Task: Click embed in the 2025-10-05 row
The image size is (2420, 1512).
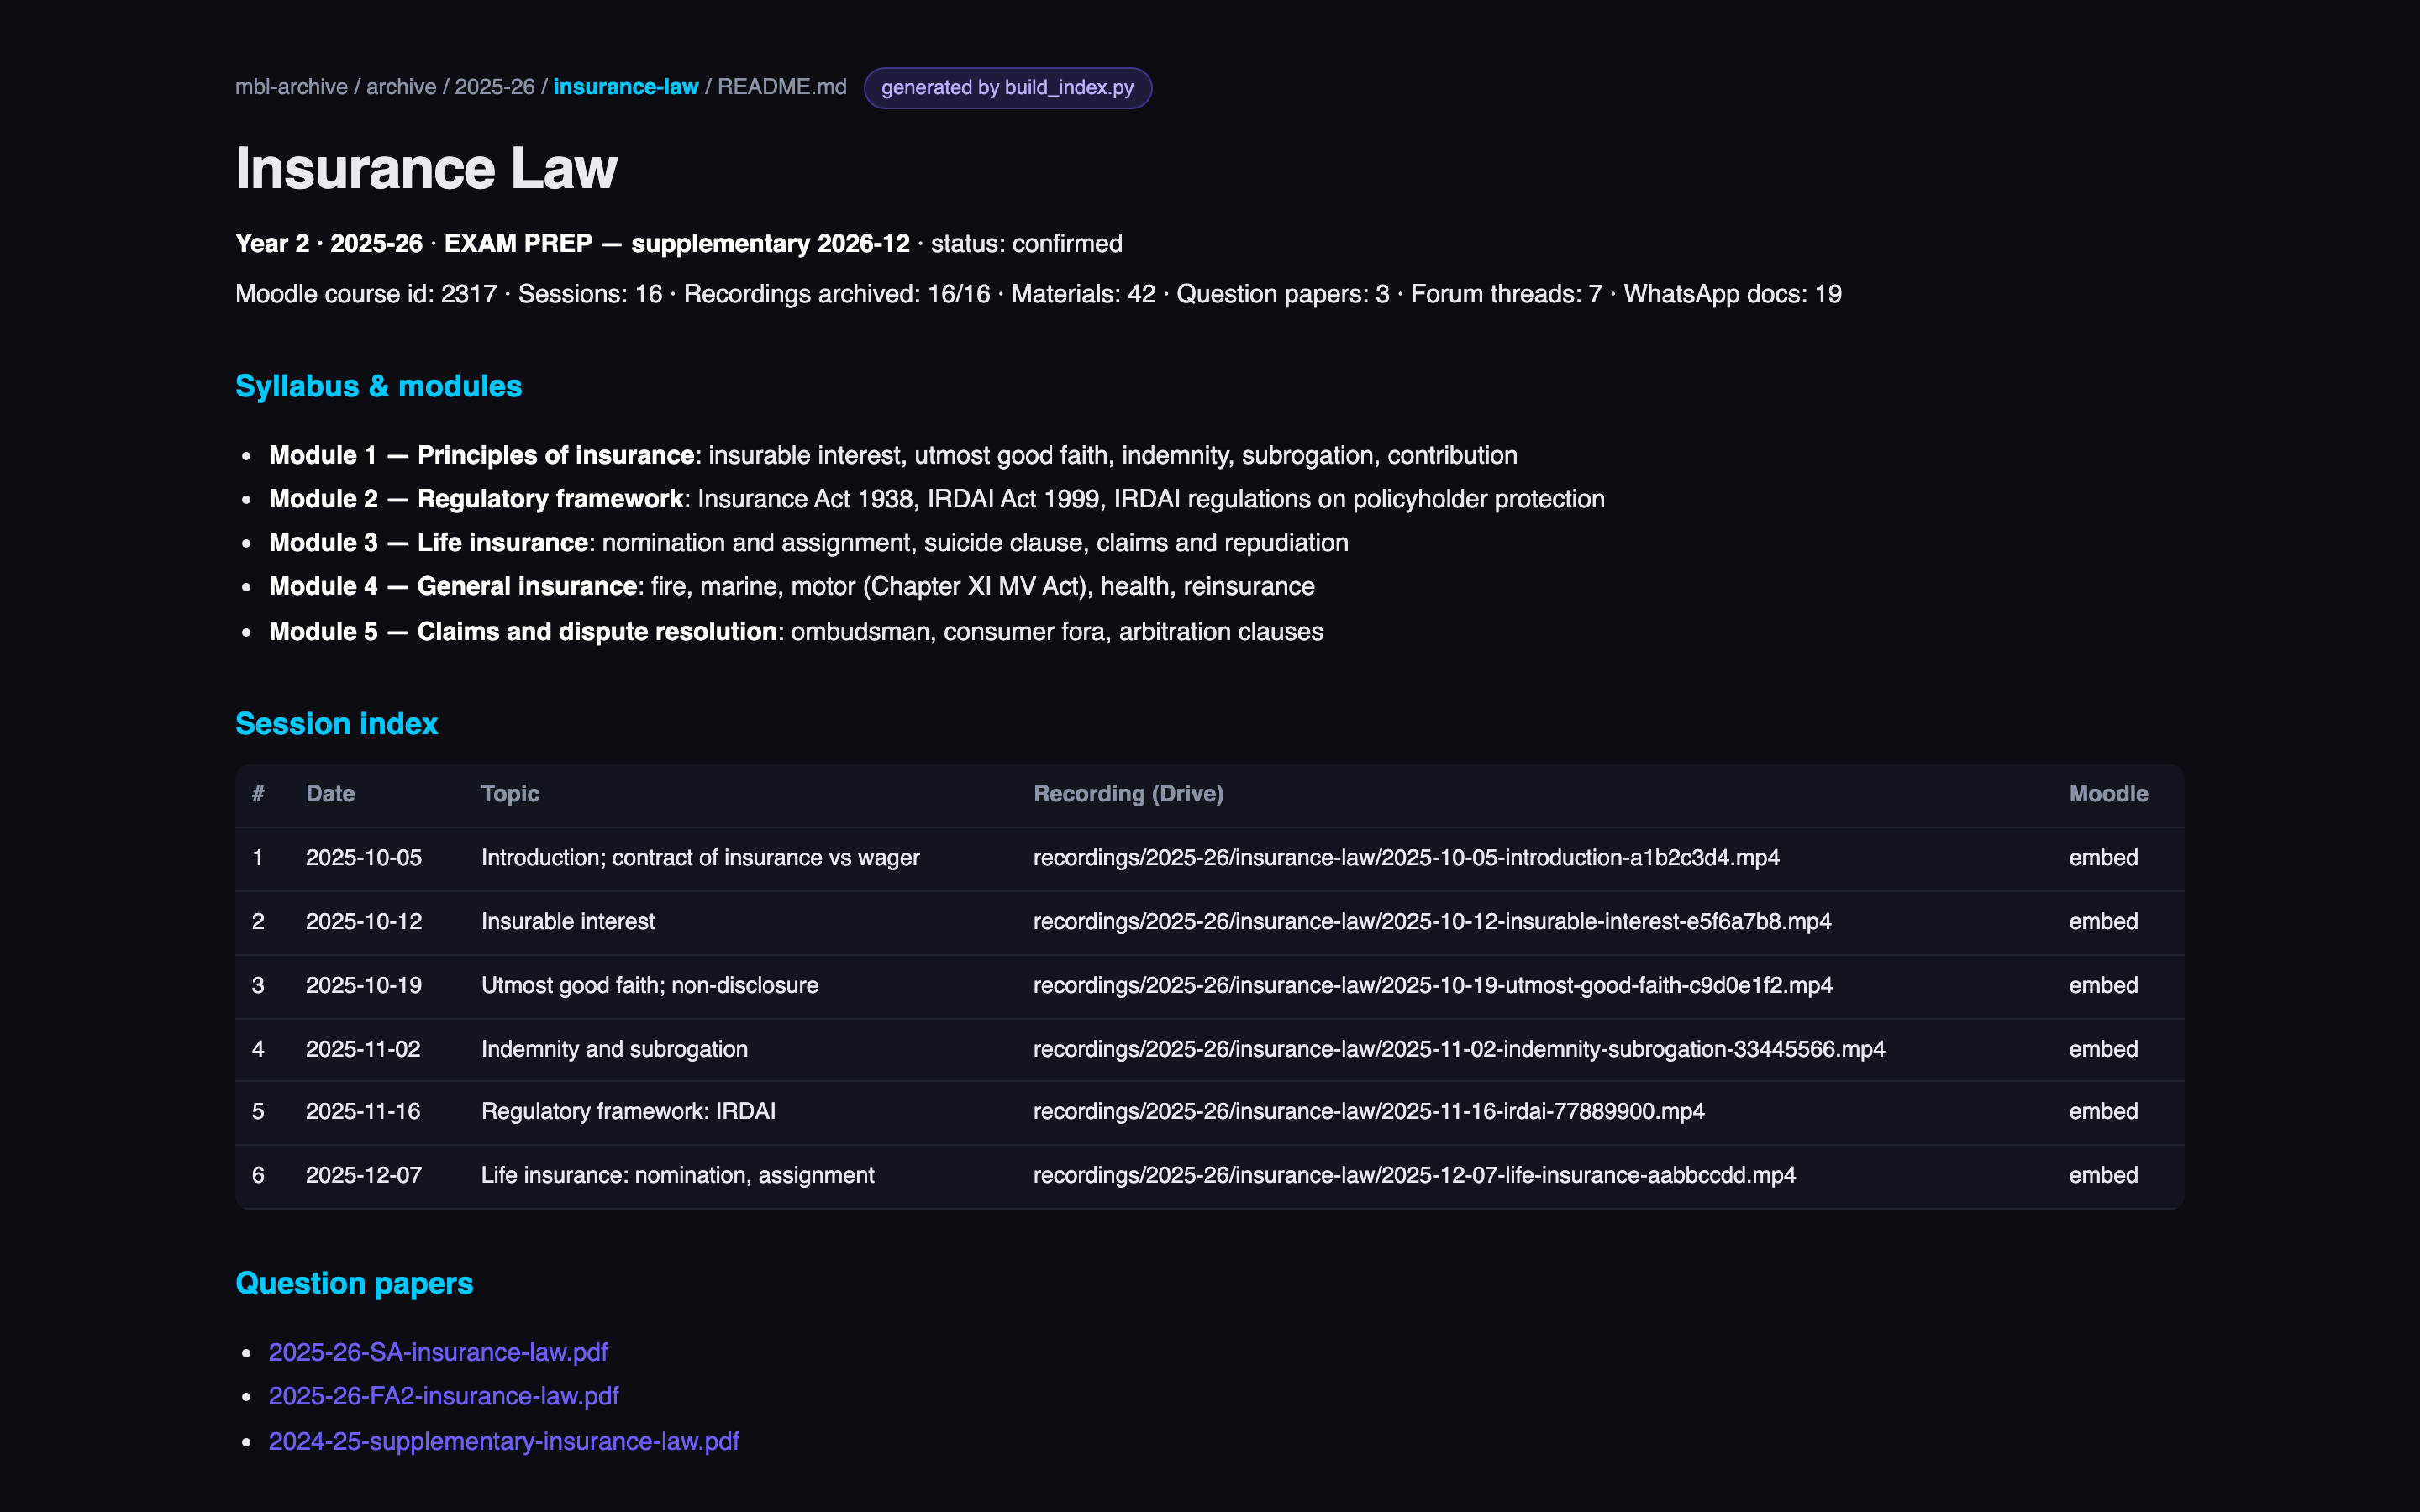Action: click(x=2103, y=858)
